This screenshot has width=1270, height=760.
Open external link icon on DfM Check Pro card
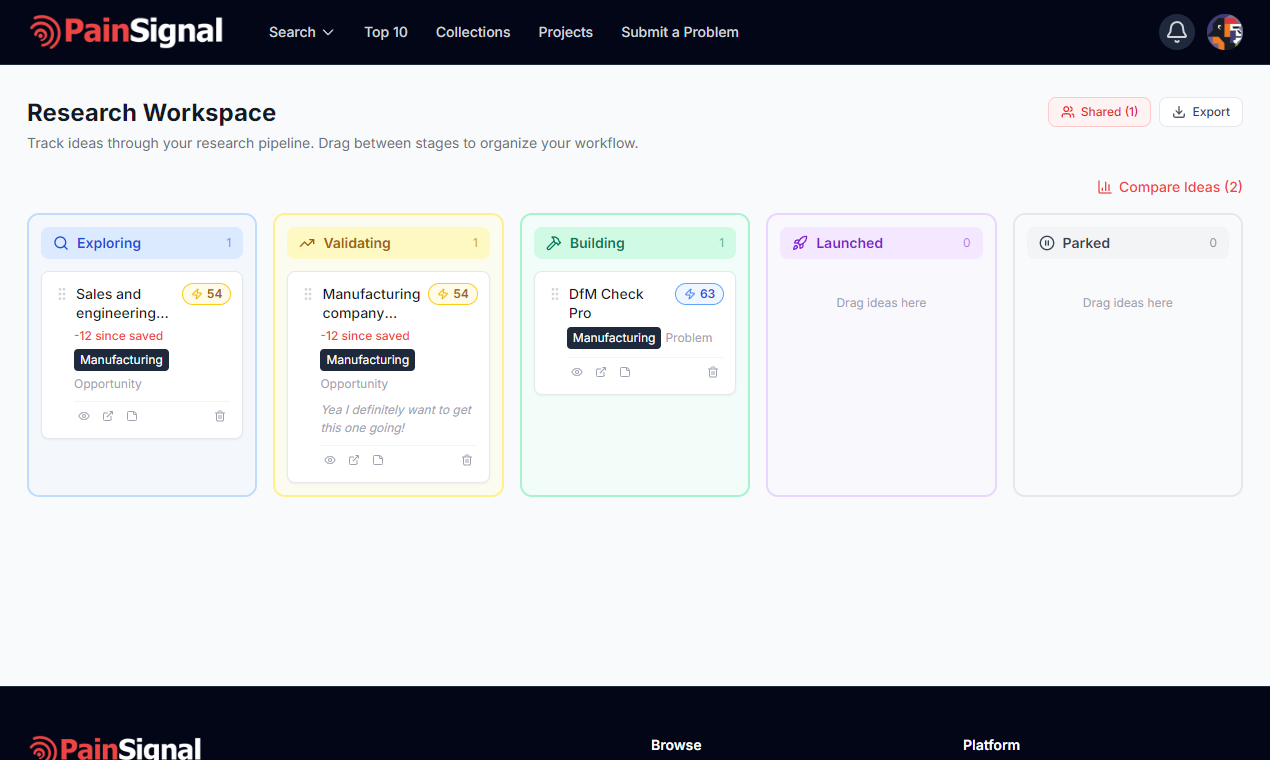(601, 372)
